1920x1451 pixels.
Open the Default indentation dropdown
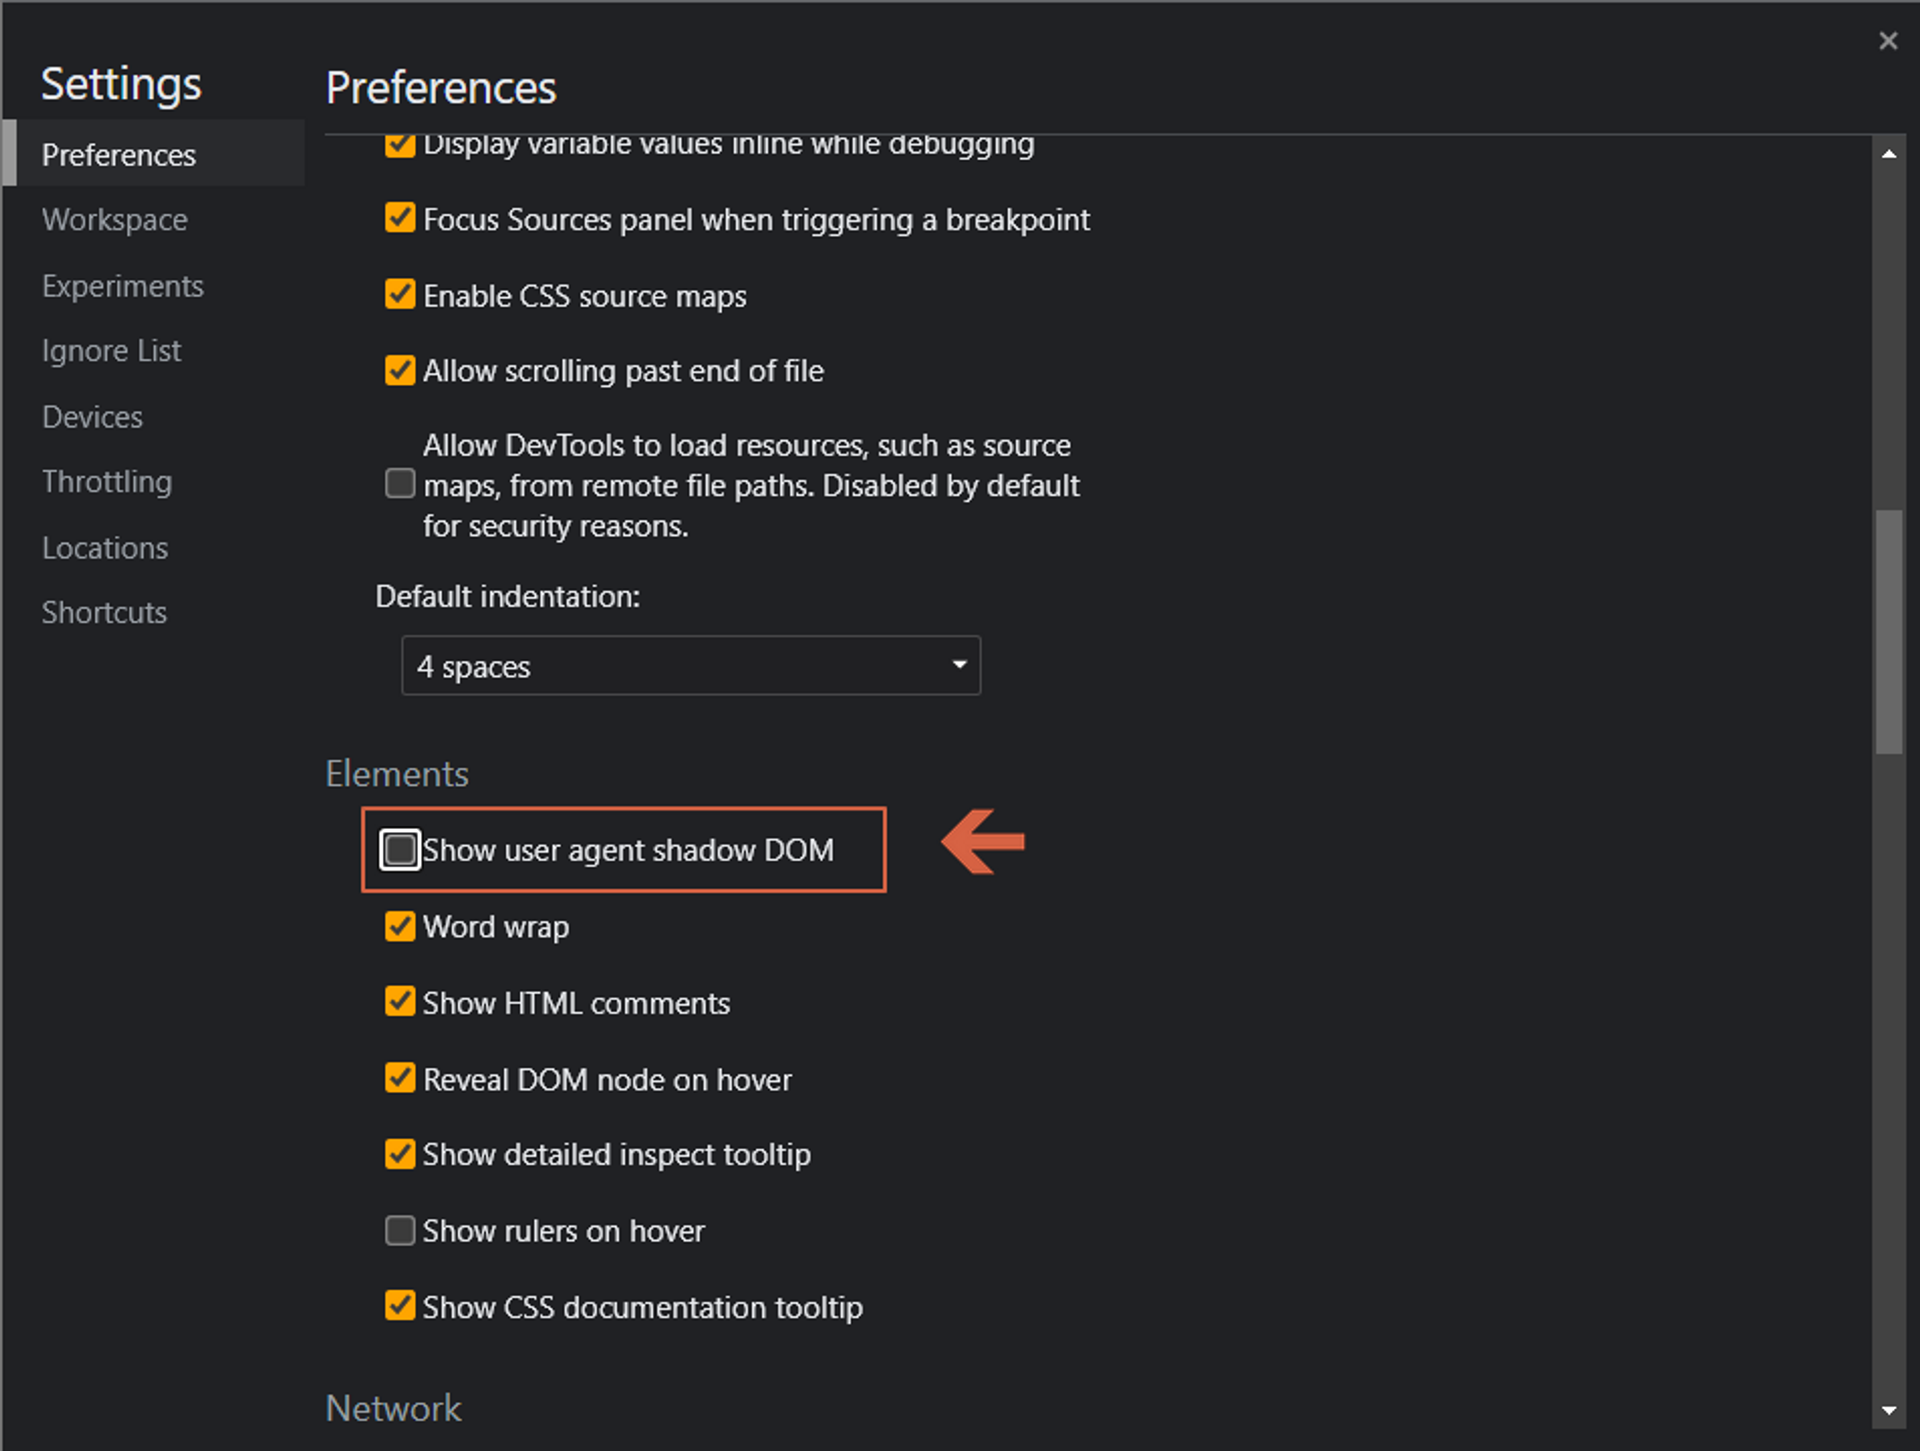click(x=690, y=666)
